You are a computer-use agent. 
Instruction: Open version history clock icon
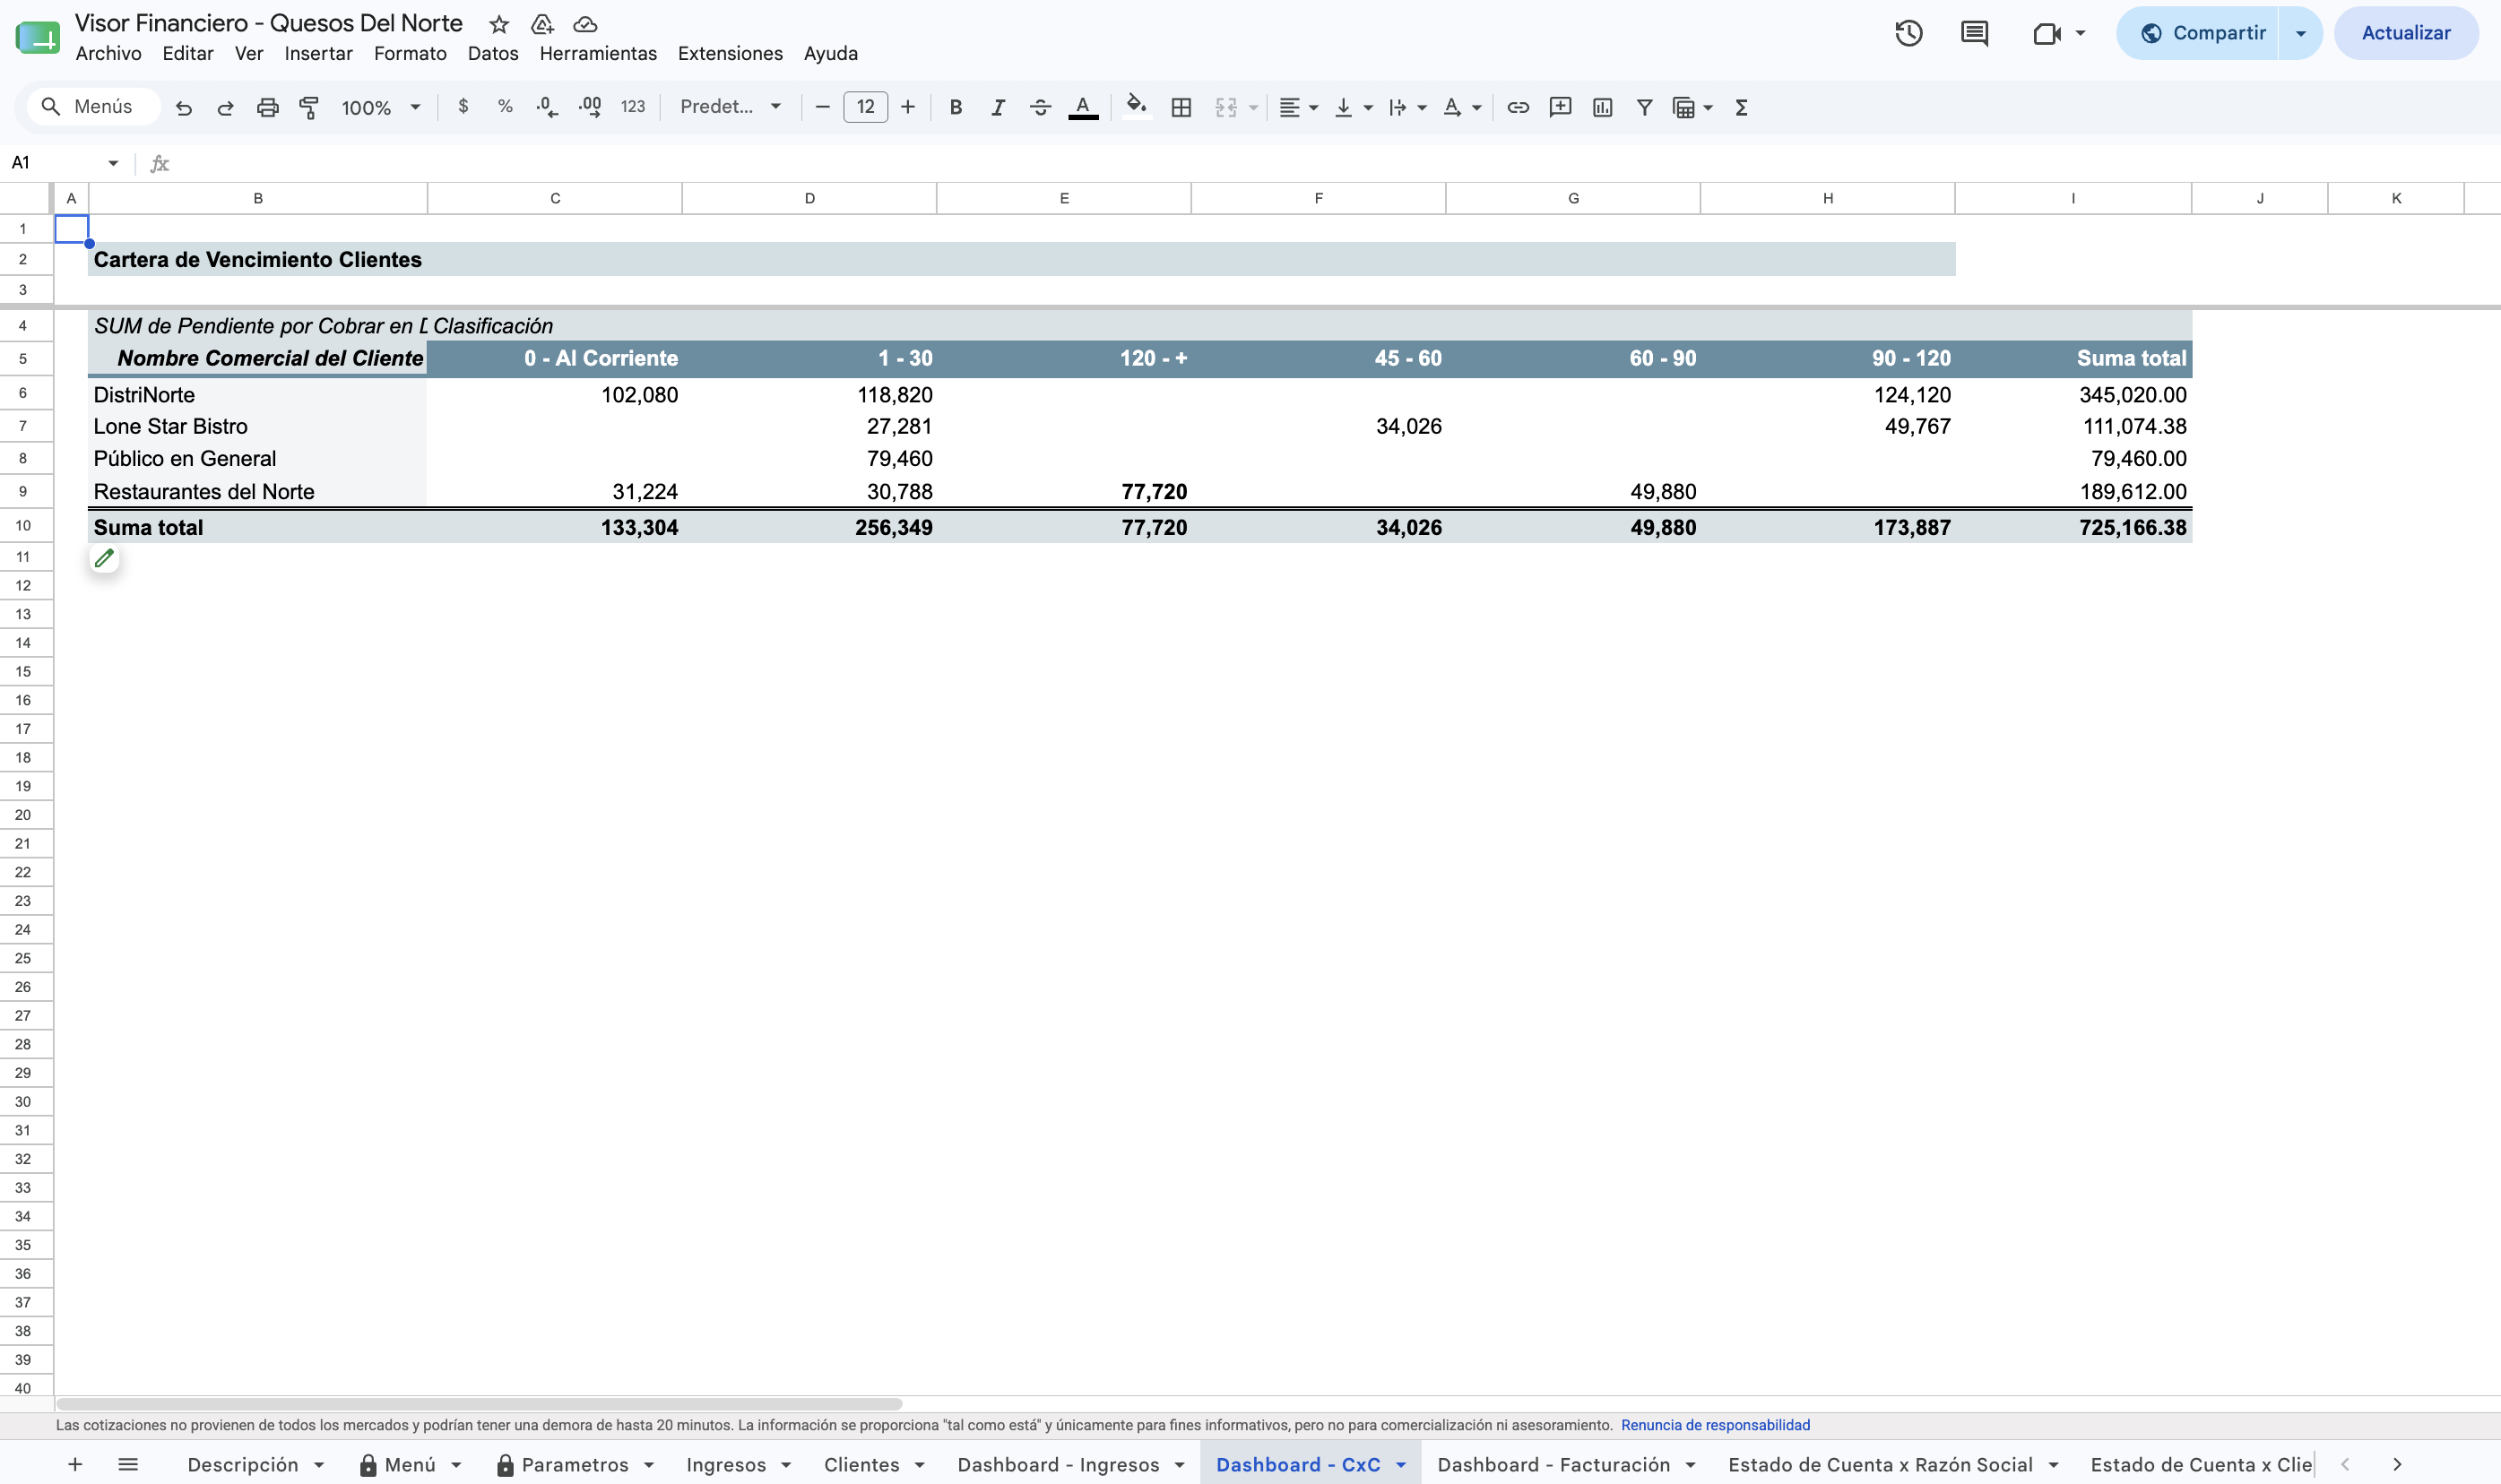point(1908,33)
